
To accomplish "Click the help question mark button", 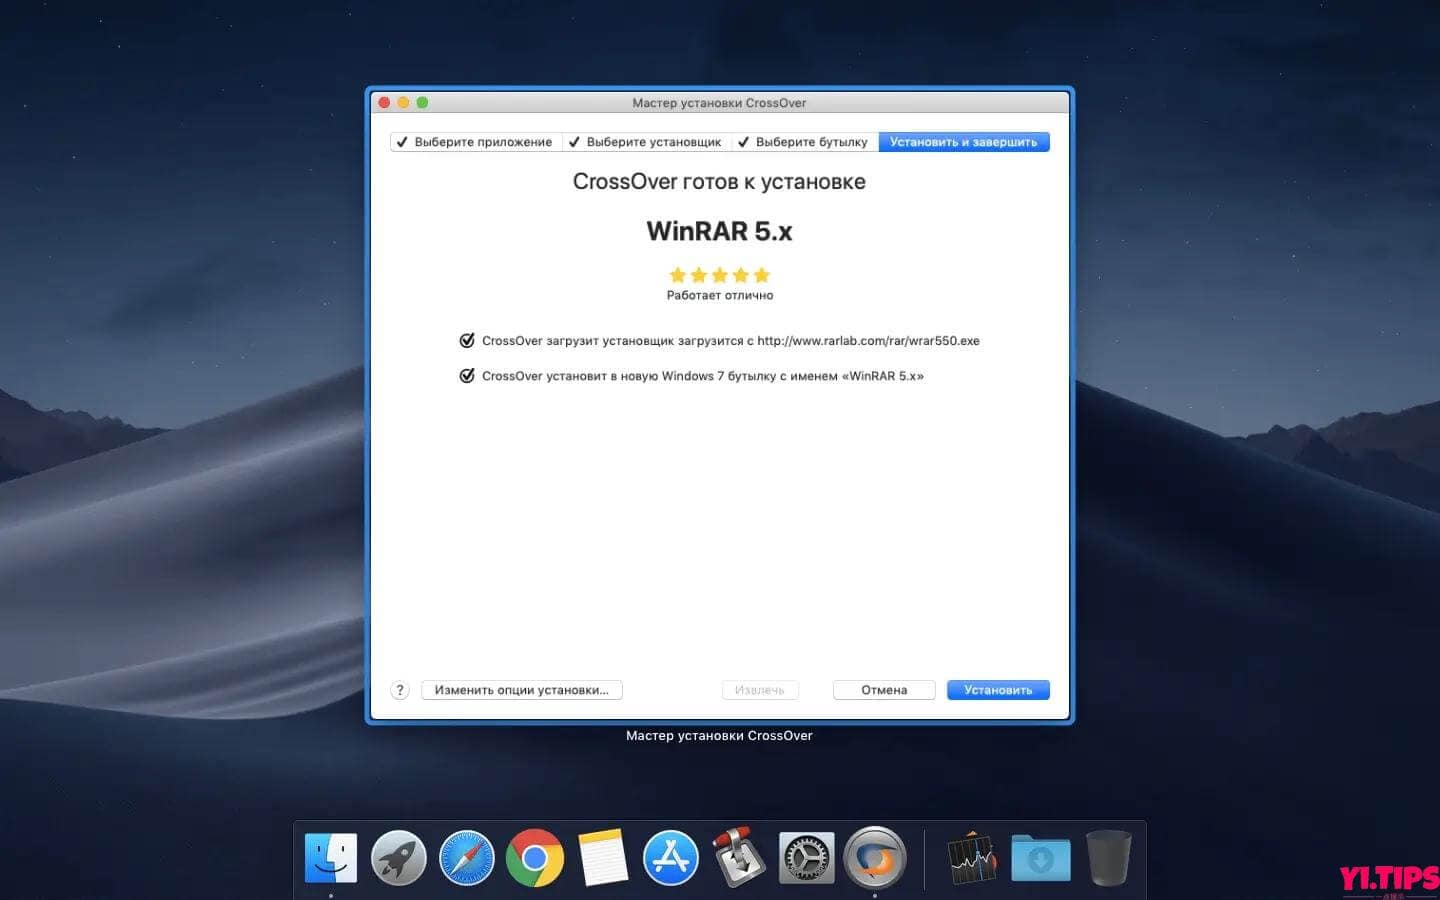I will (x=400, y=689).
